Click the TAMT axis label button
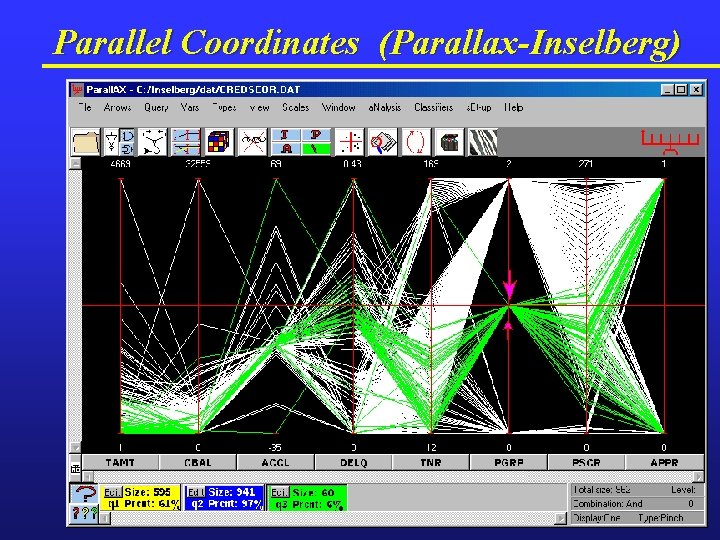 point(120,462)
